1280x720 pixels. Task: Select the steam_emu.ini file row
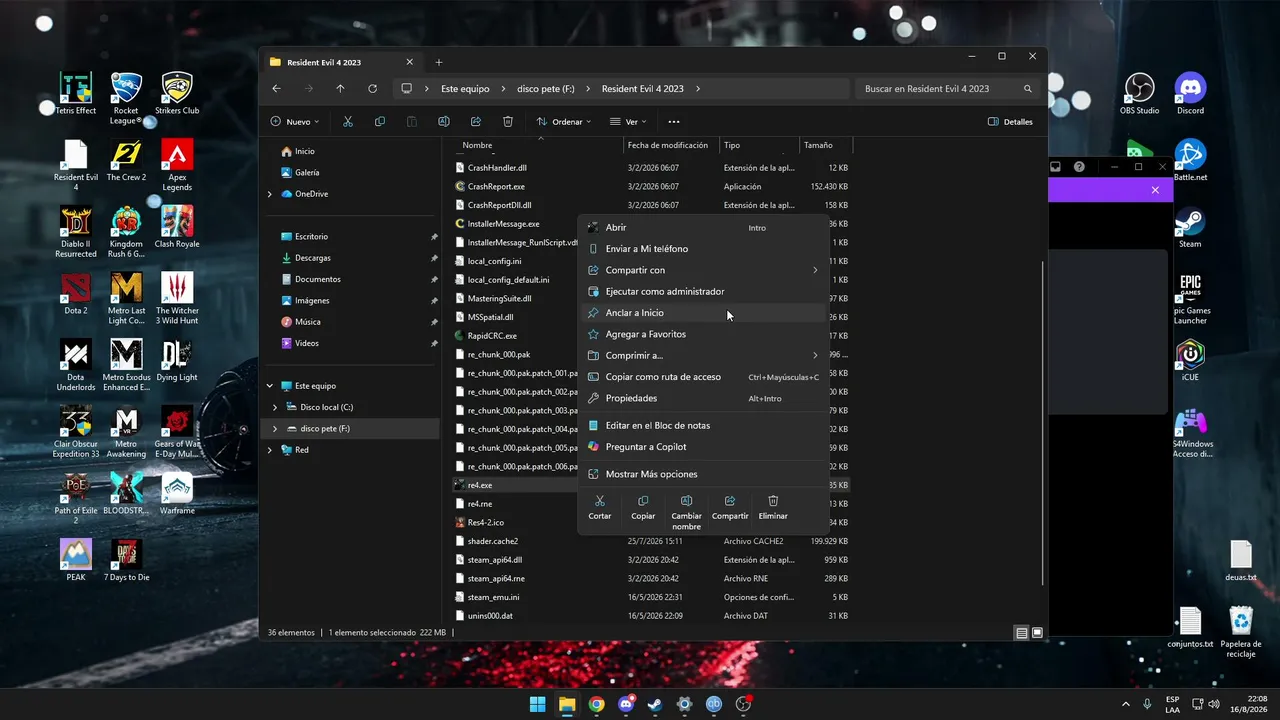click(x=652, y=597)
